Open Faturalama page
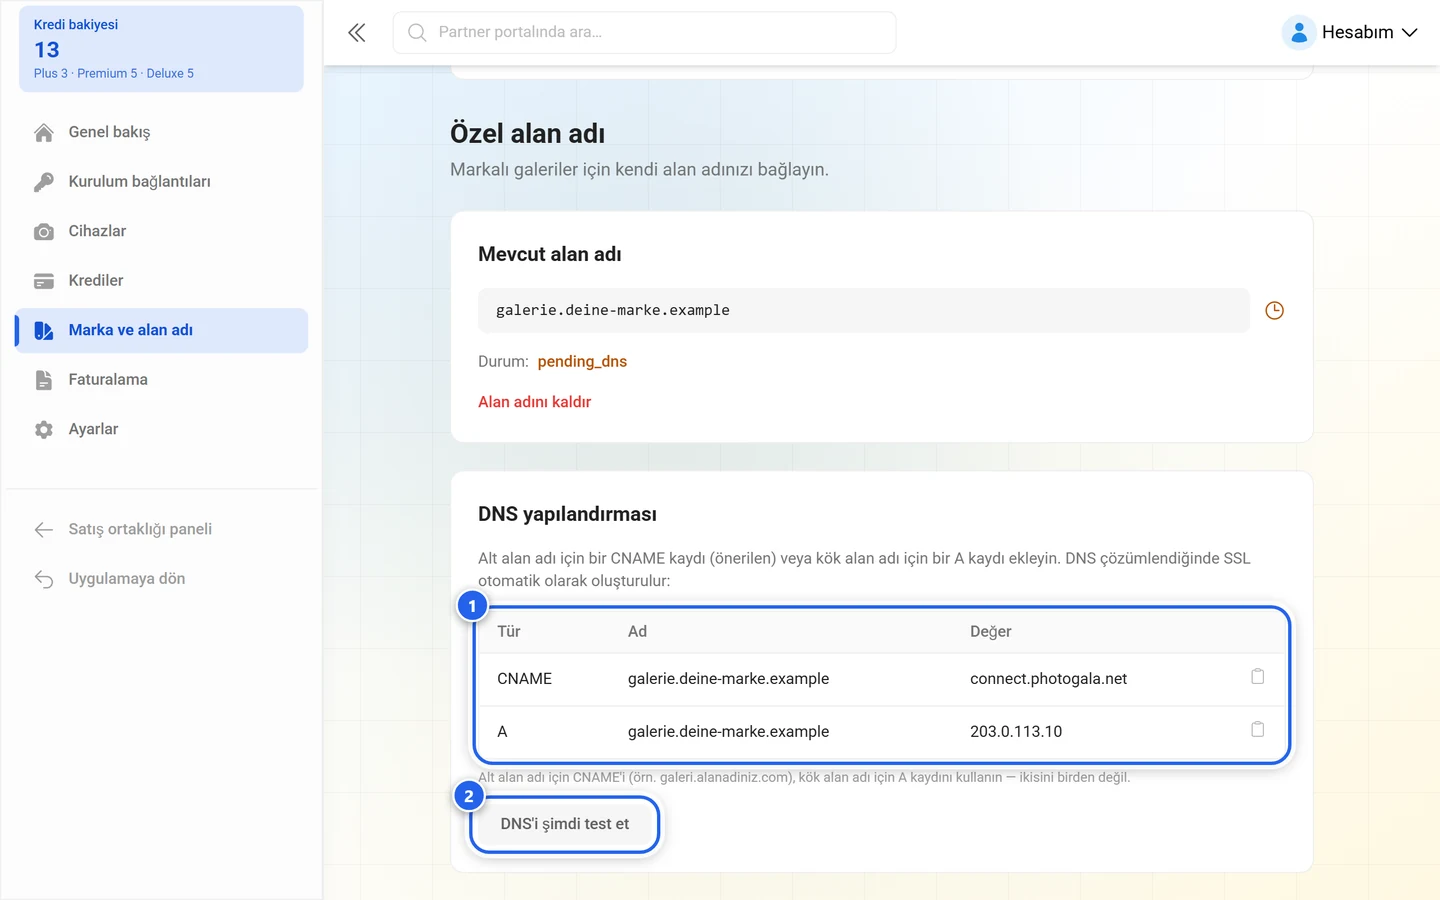Viewport: 1440px width, 900px height. click(x=161, y=380)
